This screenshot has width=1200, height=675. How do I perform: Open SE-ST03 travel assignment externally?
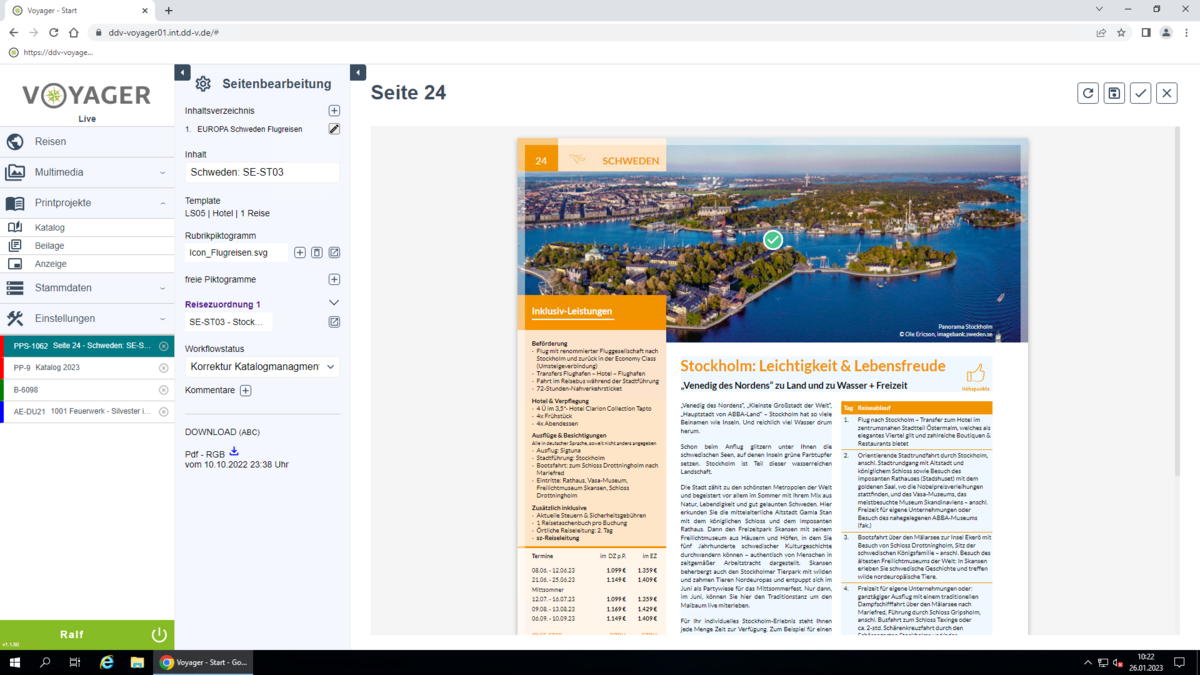tap(334, 322)
